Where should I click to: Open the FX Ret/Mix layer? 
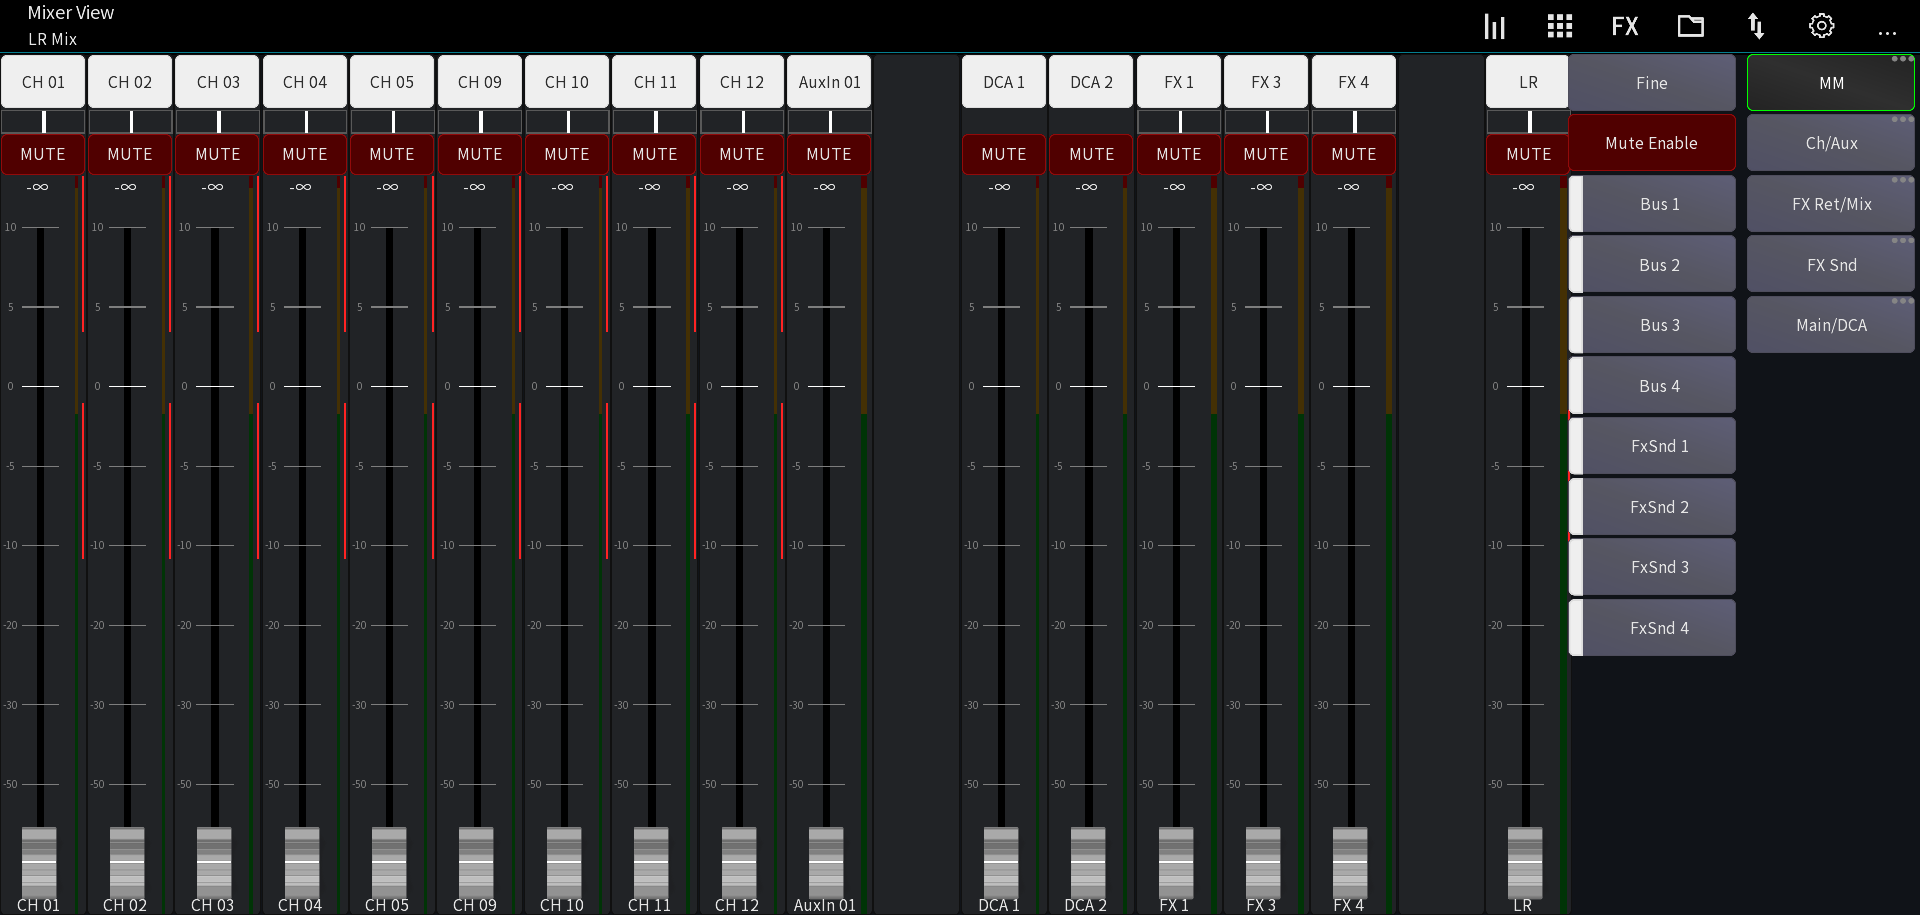[1830, 203]
